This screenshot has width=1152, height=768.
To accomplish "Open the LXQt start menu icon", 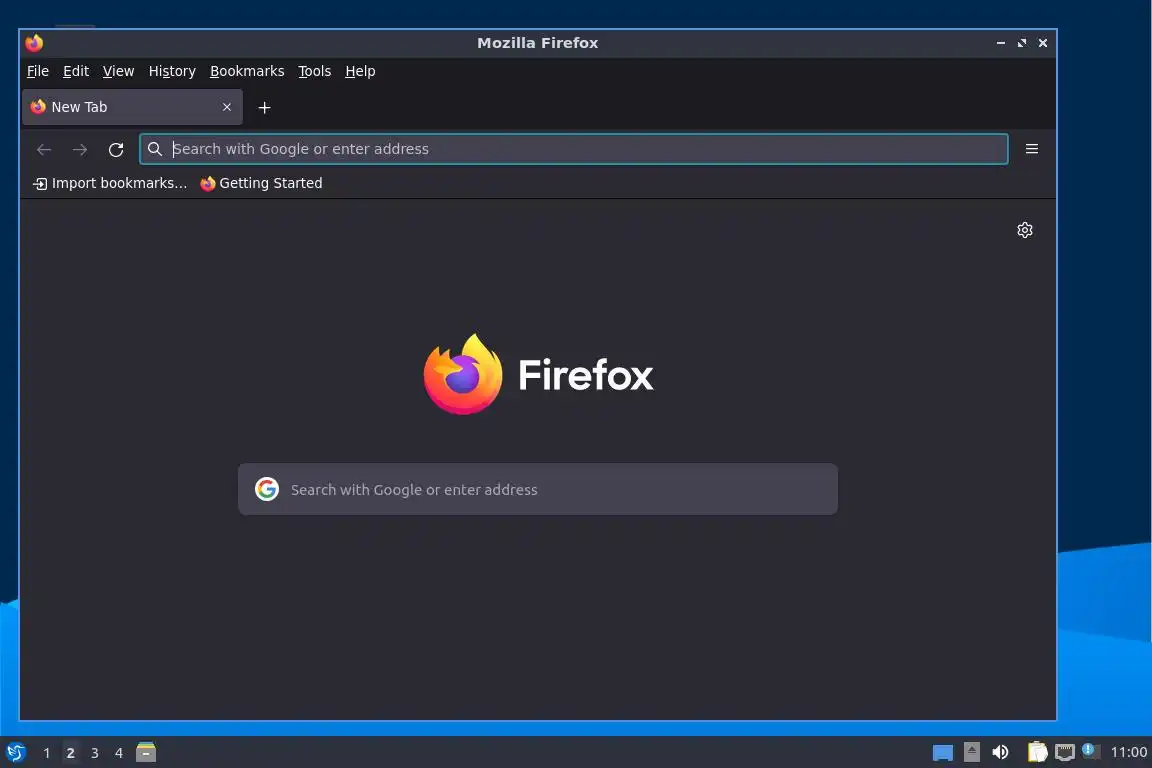I will 15,753.
